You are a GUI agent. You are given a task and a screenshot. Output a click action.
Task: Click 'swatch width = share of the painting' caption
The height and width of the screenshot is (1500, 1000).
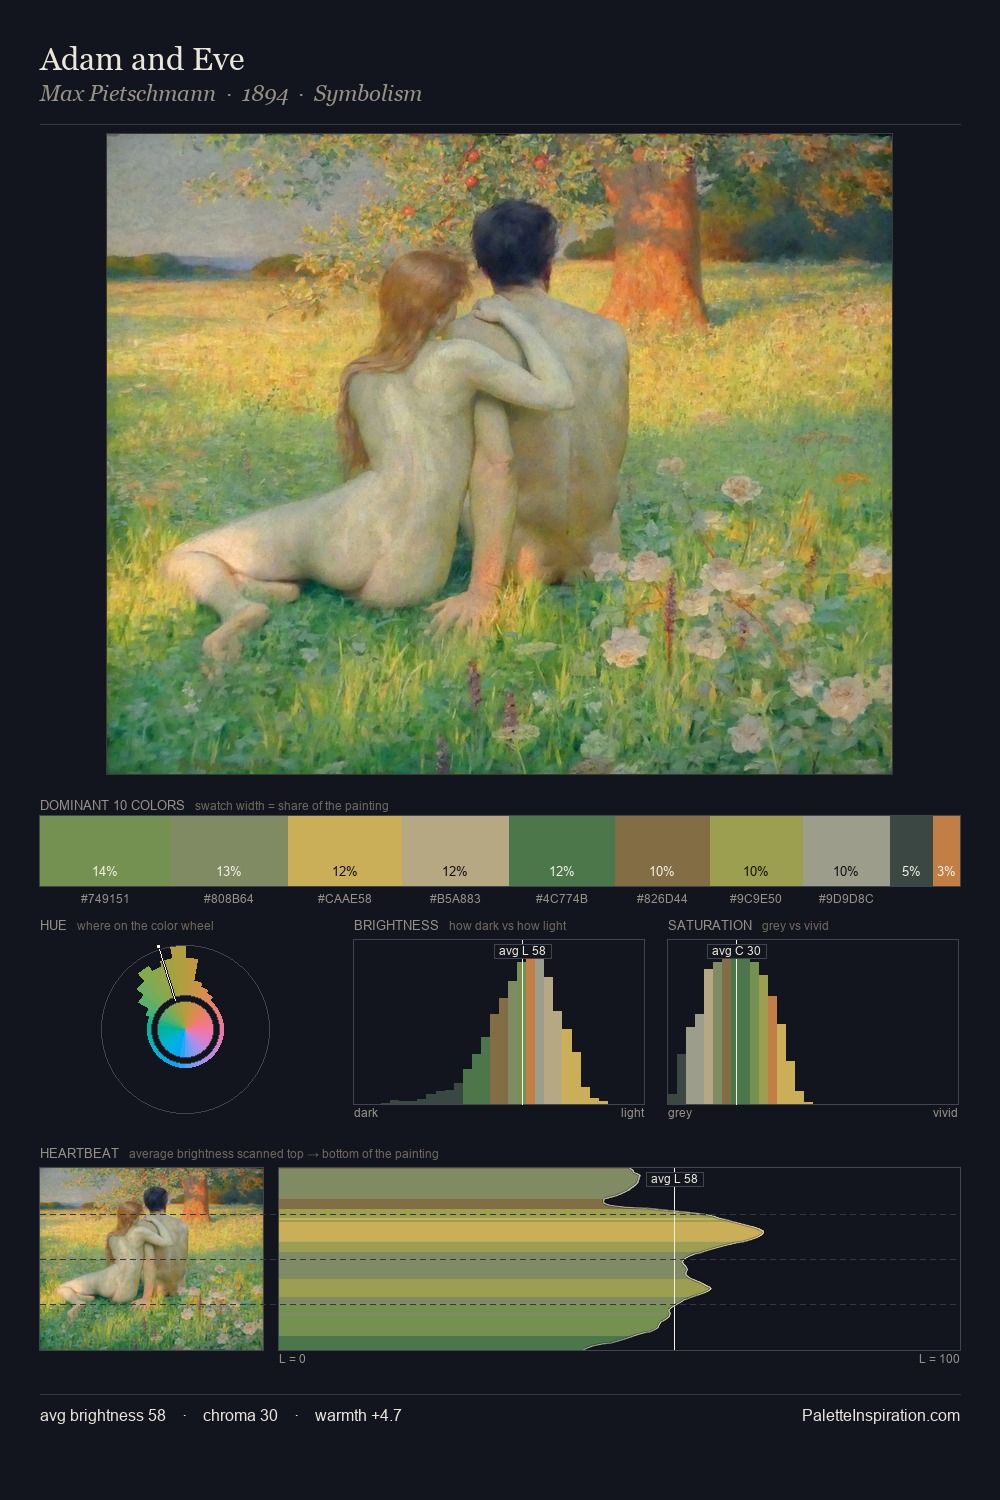[292, 806]
